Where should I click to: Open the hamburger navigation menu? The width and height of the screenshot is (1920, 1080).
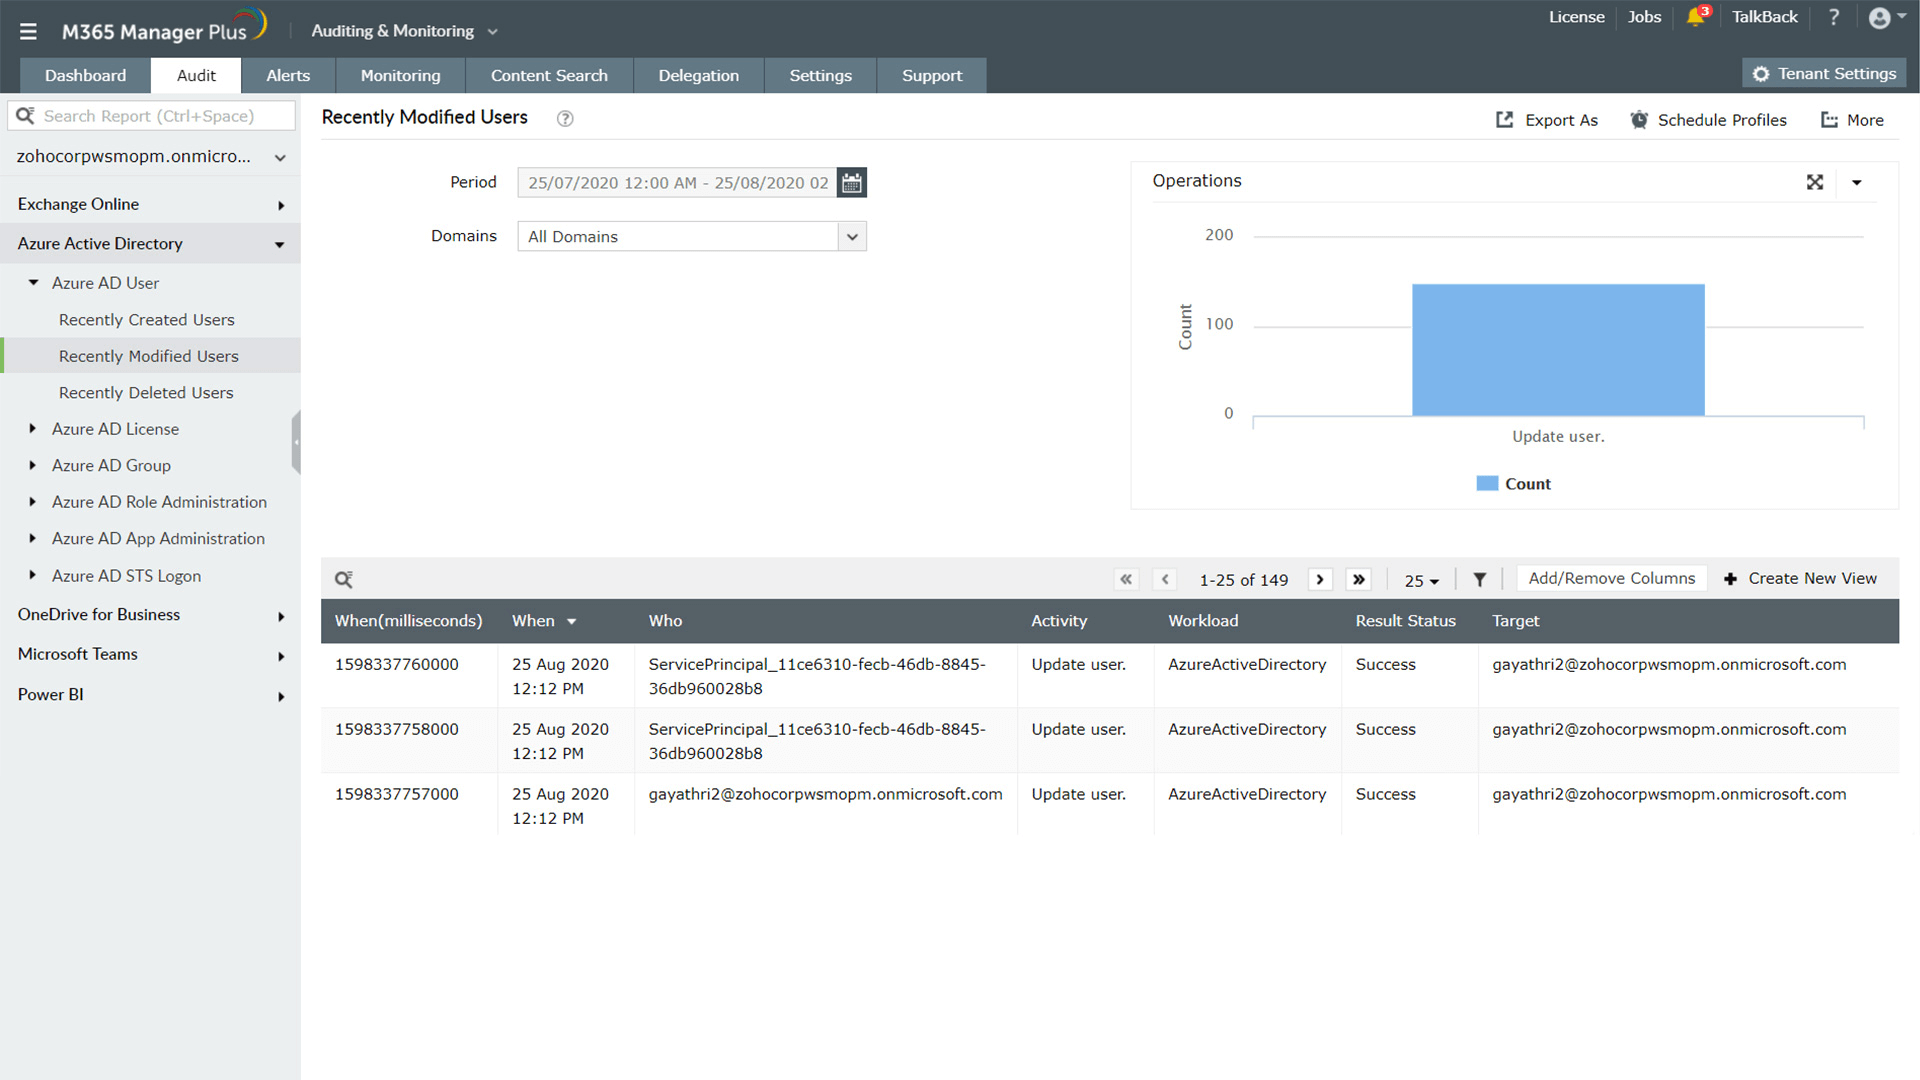(x=28, y=32)
